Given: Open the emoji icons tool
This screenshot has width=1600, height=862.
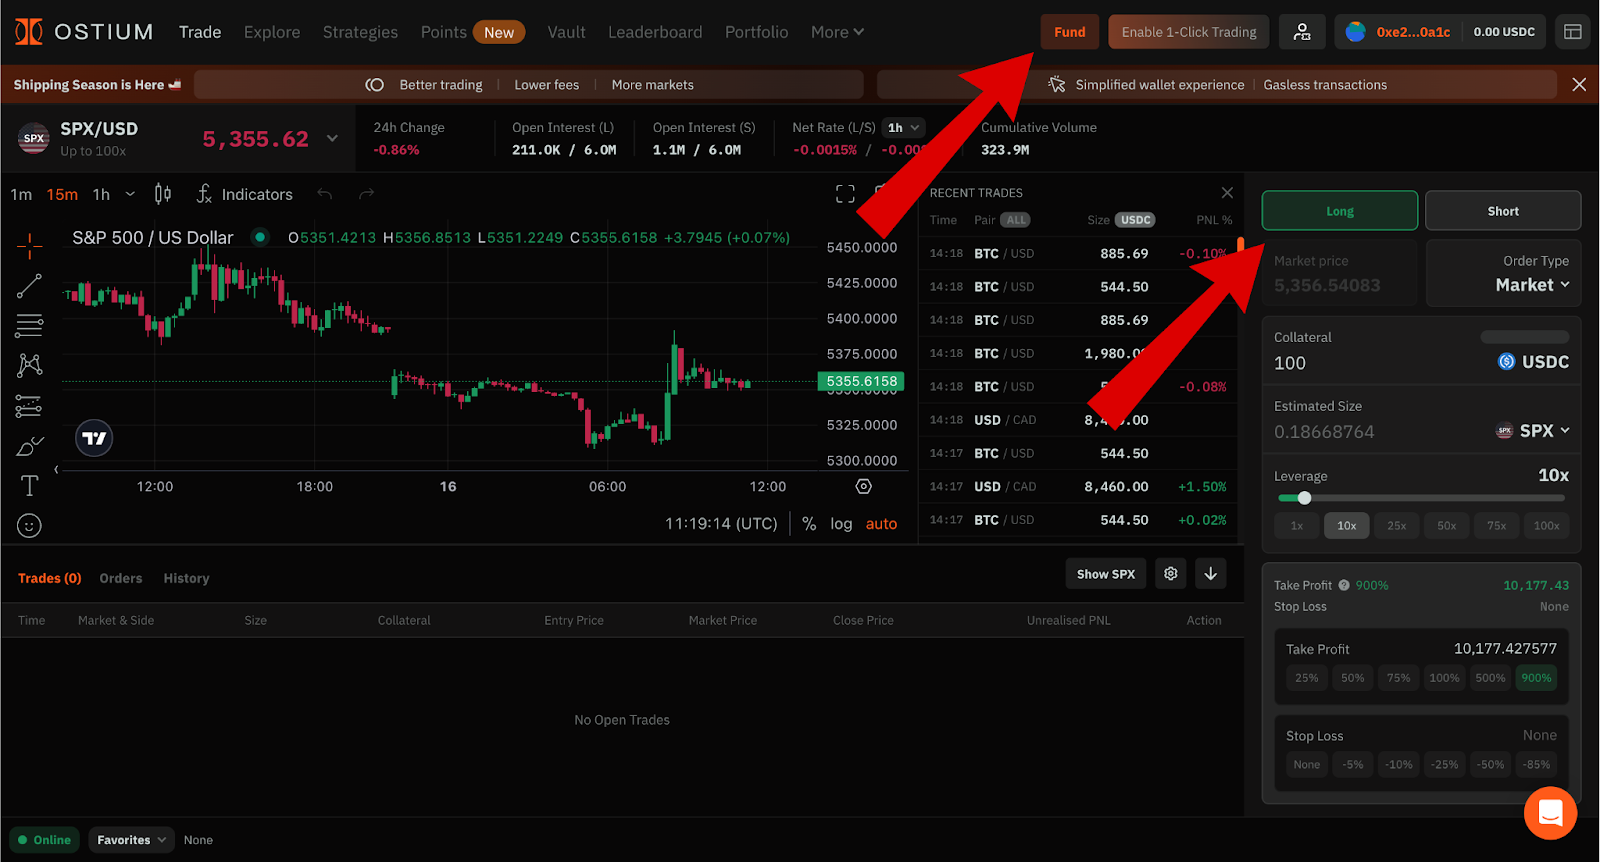Looking at the screenshot, I should [29, 525].
